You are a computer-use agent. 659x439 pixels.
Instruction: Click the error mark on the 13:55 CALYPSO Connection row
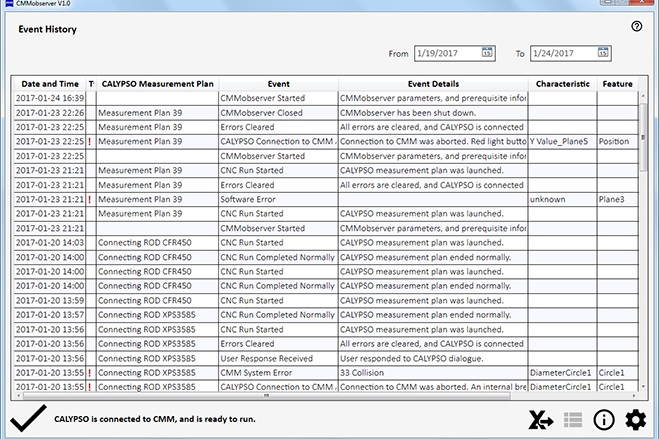point(90,387)
